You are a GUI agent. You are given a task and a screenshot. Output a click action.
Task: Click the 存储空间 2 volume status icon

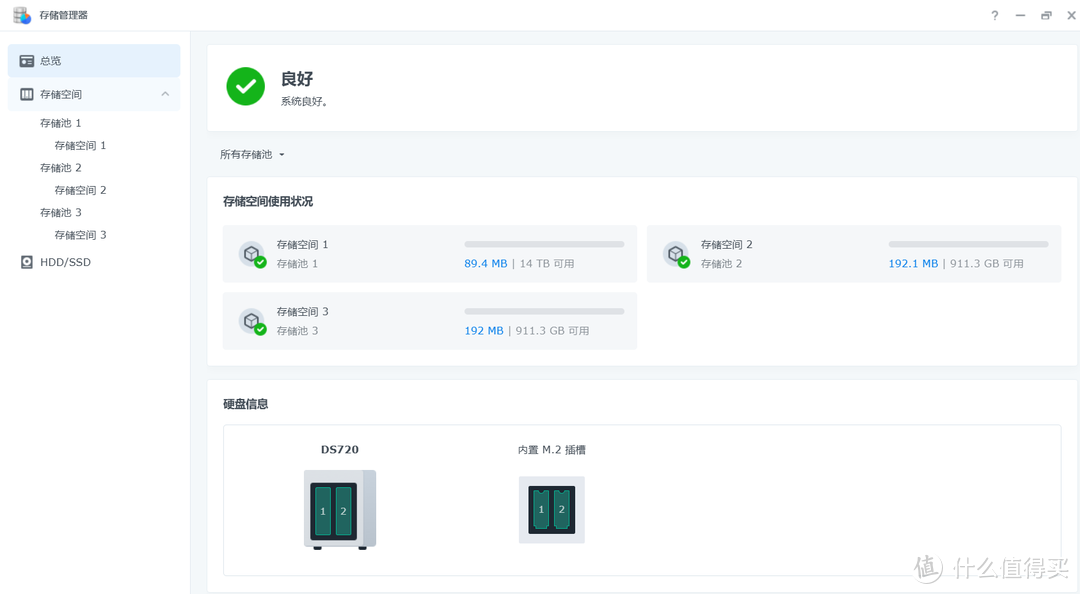[677, 254]
